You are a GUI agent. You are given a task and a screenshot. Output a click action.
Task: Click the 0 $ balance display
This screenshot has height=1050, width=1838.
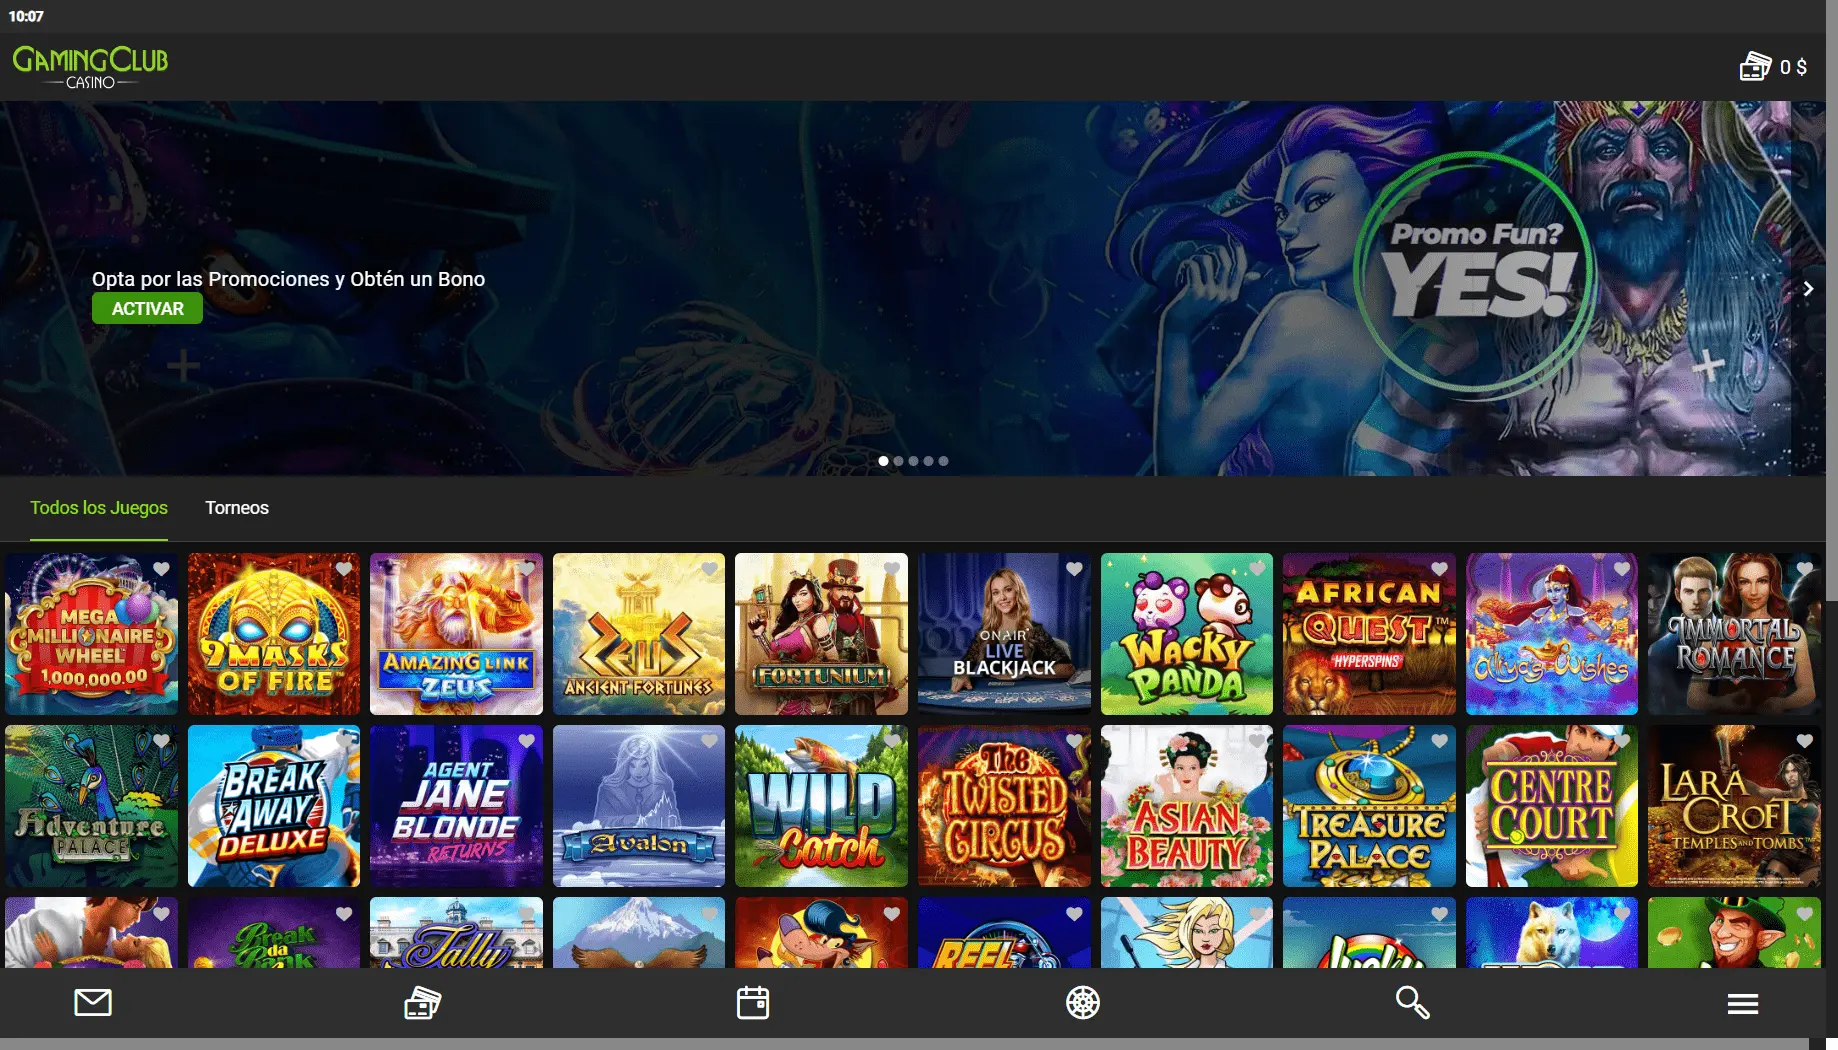(x=1792, y=66)
